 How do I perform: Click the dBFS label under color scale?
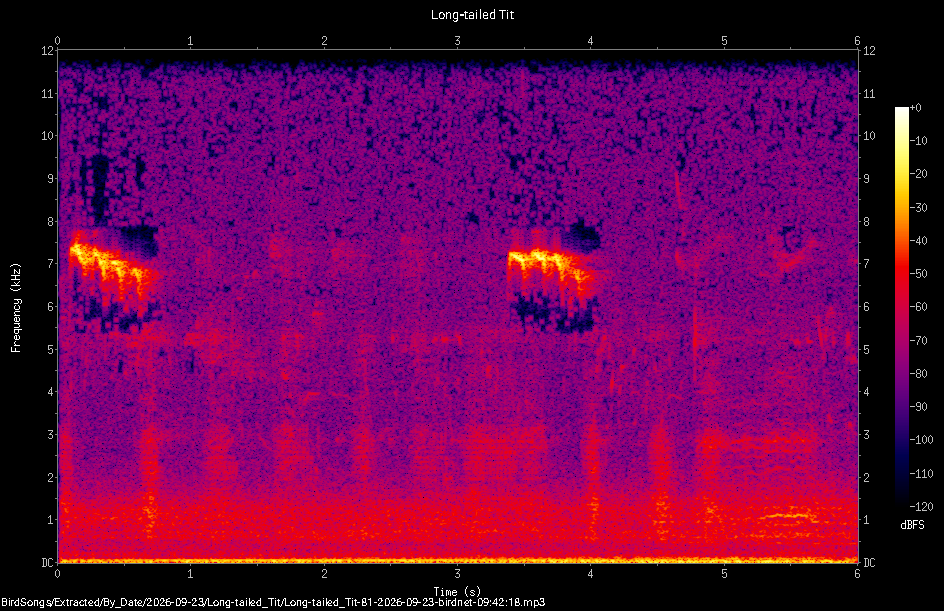[x=912, y=525]
